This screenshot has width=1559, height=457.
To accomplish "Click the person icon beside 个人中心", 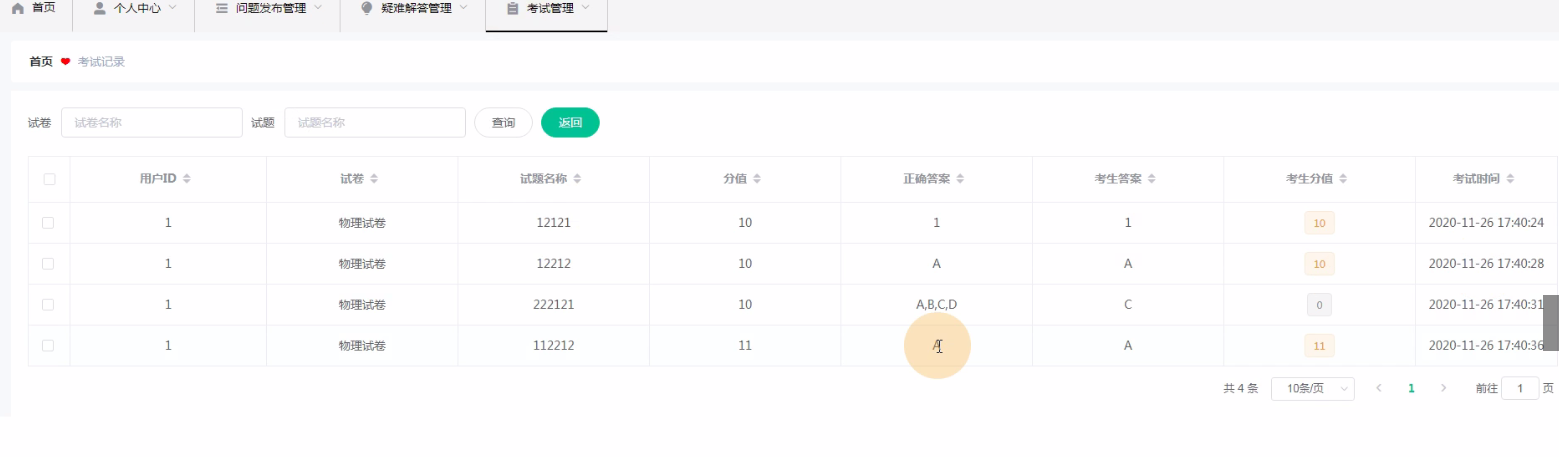I will pyautogui.click(x=100, y=8).
